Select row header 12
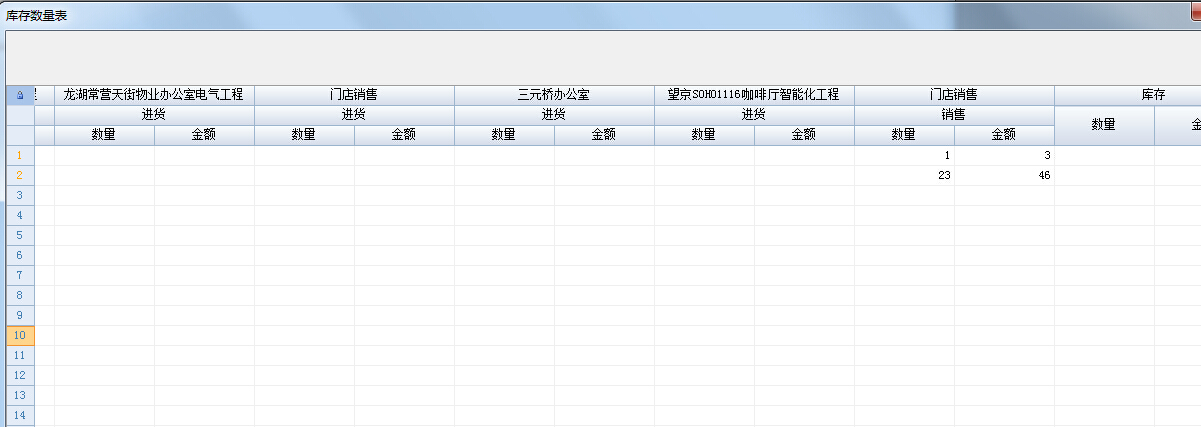 tap(20, 375)
